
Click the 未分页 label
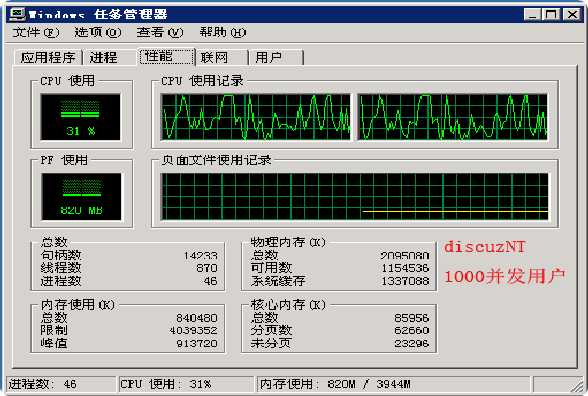pos(271,343)
